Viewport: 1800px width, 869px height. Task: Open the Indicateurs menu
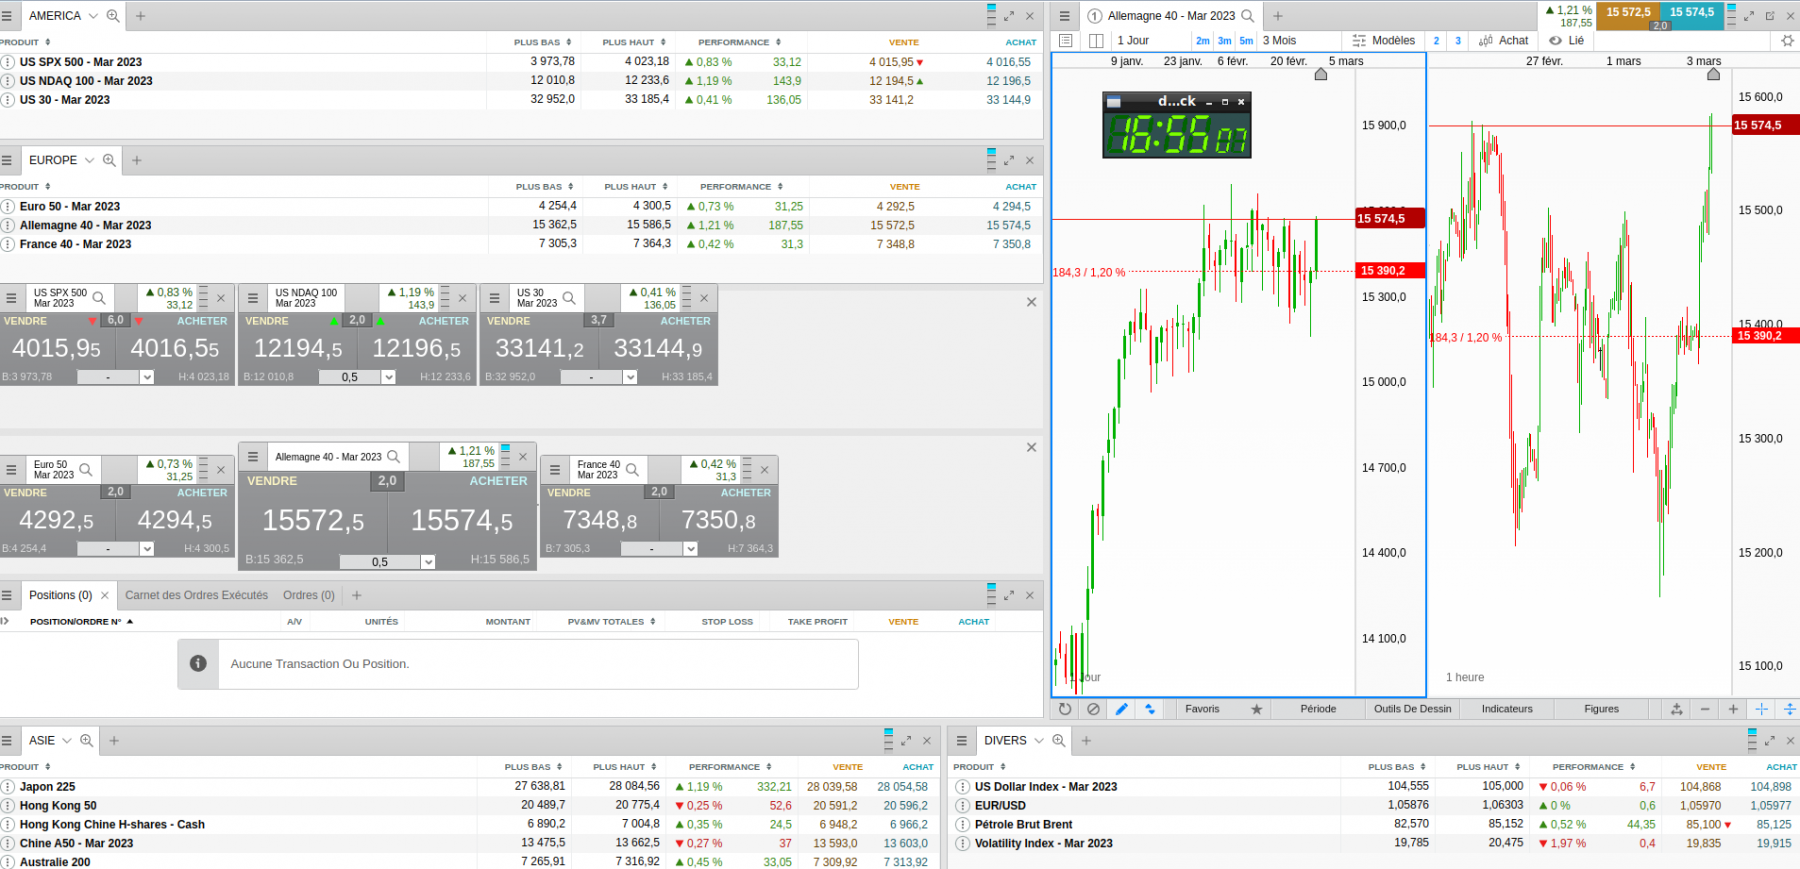pos(1507,709)
